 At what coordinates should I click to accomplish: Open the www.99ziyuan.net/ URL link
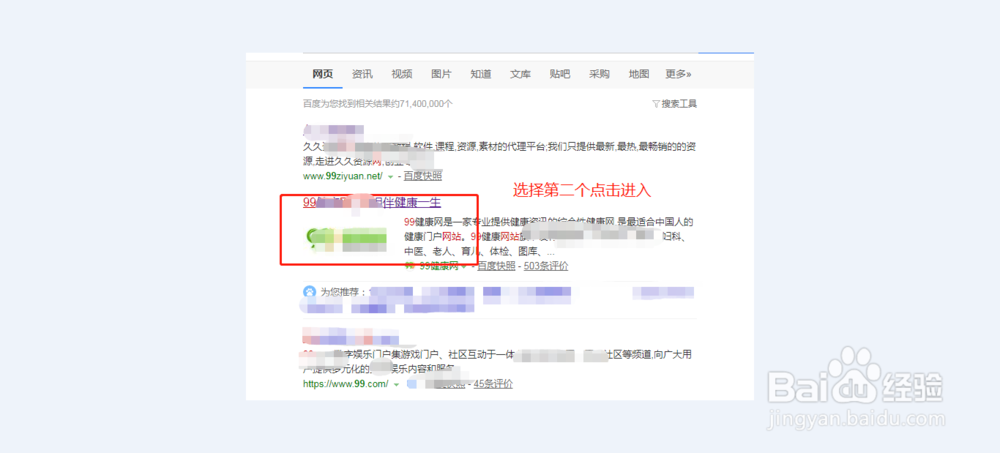pos(343,175)
